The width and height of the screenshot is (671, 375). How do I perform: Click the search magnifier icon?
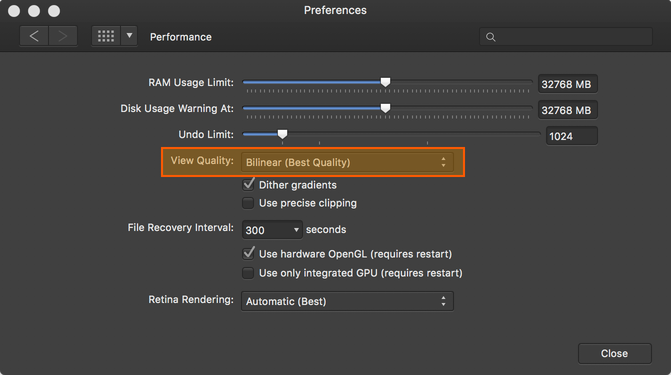491,37
